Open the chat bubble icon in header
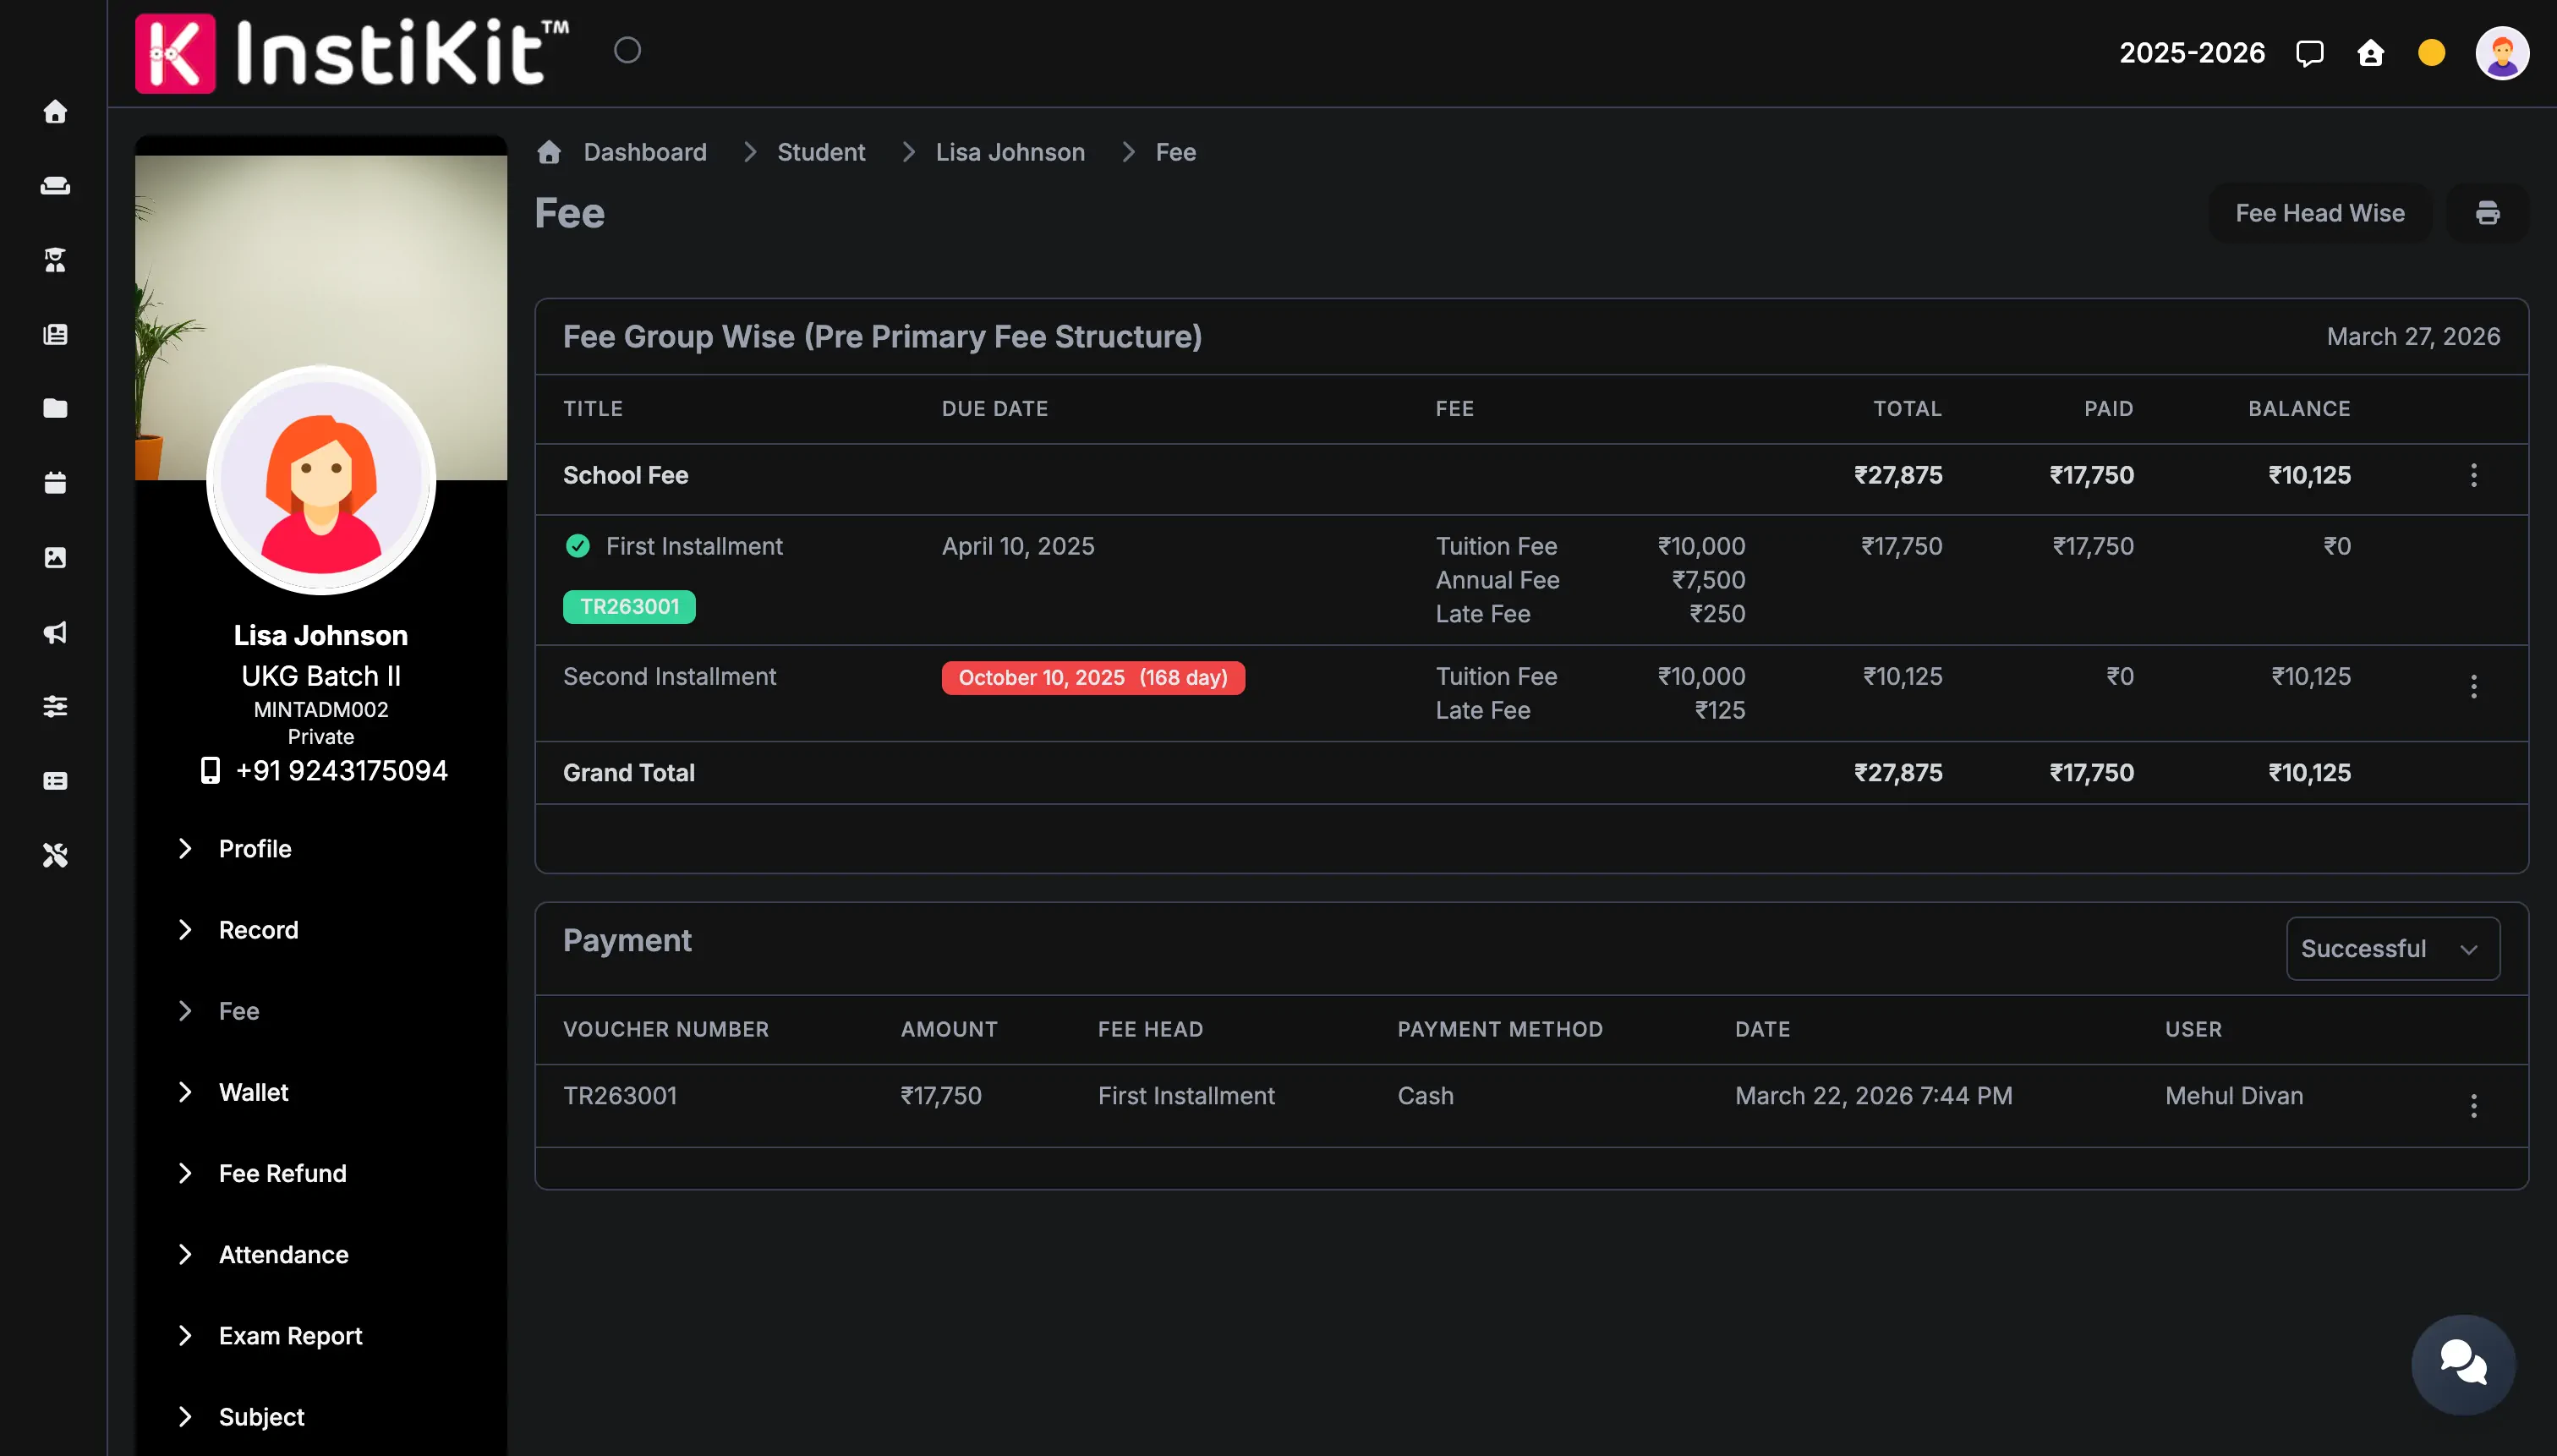The width and height of the screenshot is (2557, 1456). point(2310,52)
